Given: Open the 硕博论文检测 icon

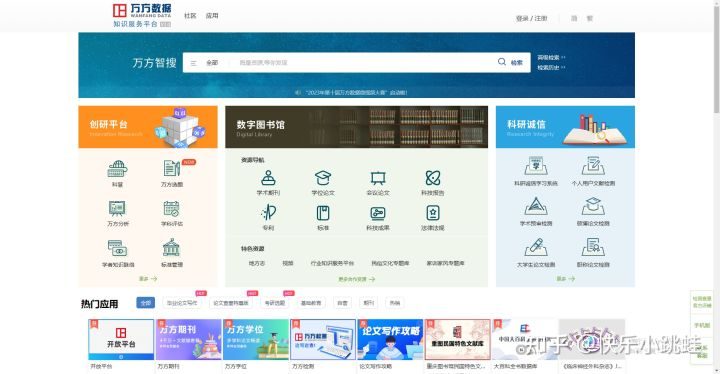Looking at the screenshot, I should coord(593,206).
